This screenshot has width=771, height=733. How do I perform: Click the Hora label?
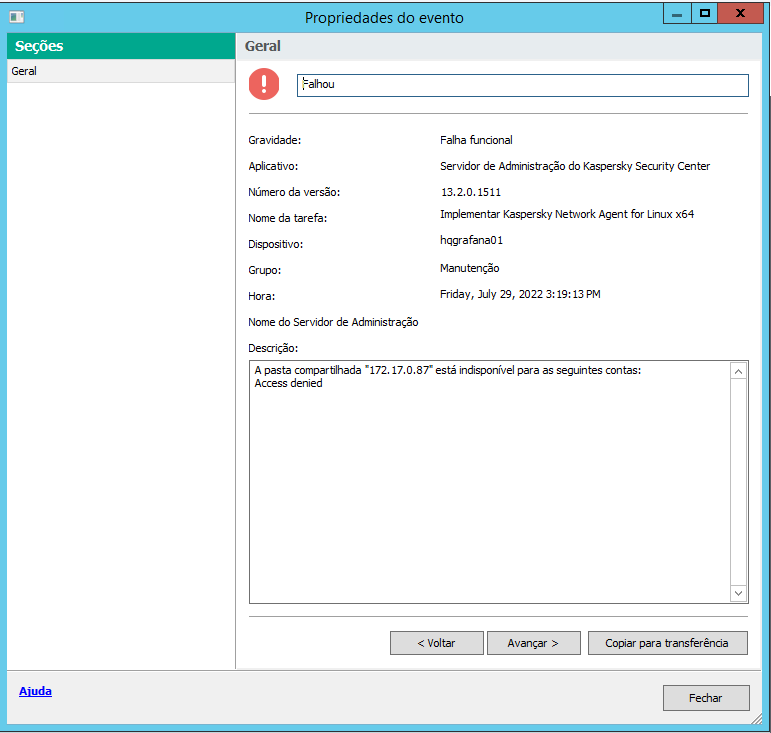coord(262,296)
